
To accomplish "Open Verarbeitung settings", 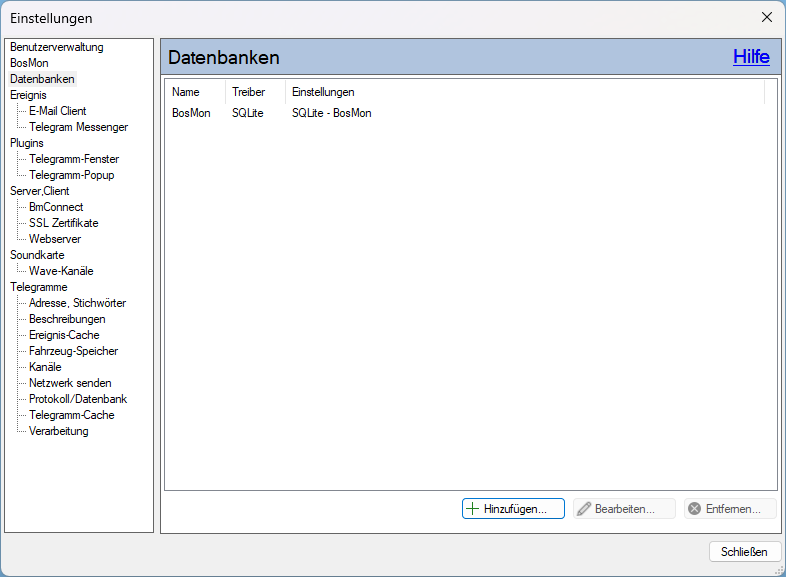I will tap(59, 431).
